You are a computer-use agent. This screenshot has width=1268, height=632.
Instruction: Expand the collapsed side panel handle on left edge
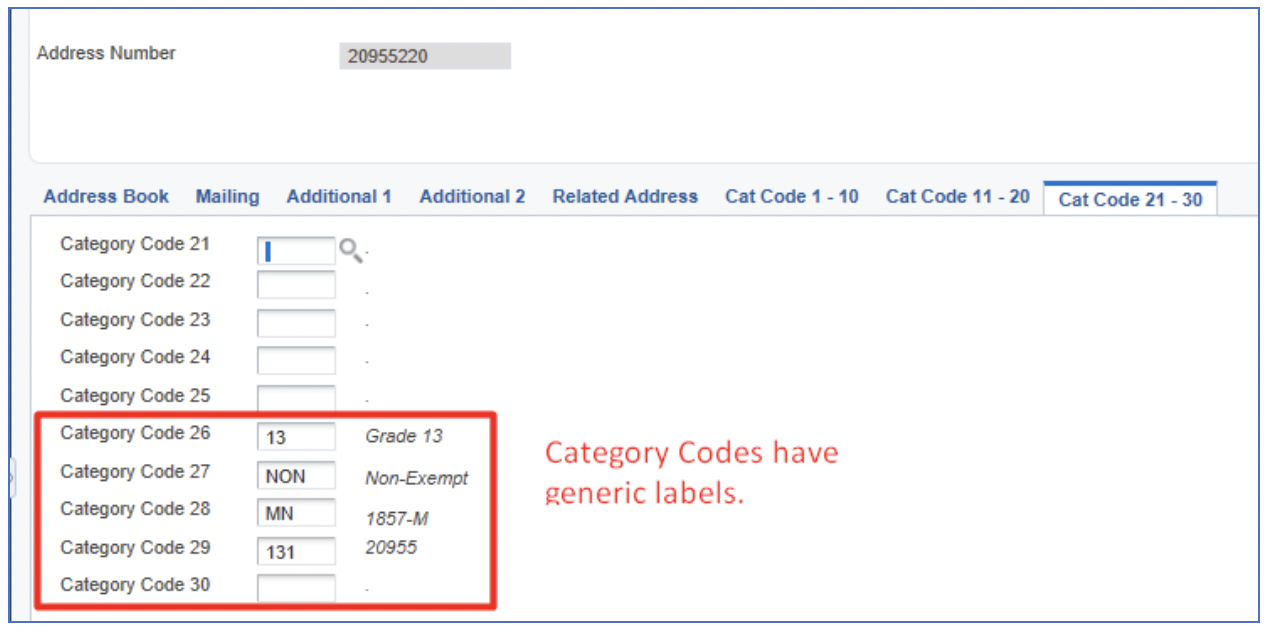11,477
